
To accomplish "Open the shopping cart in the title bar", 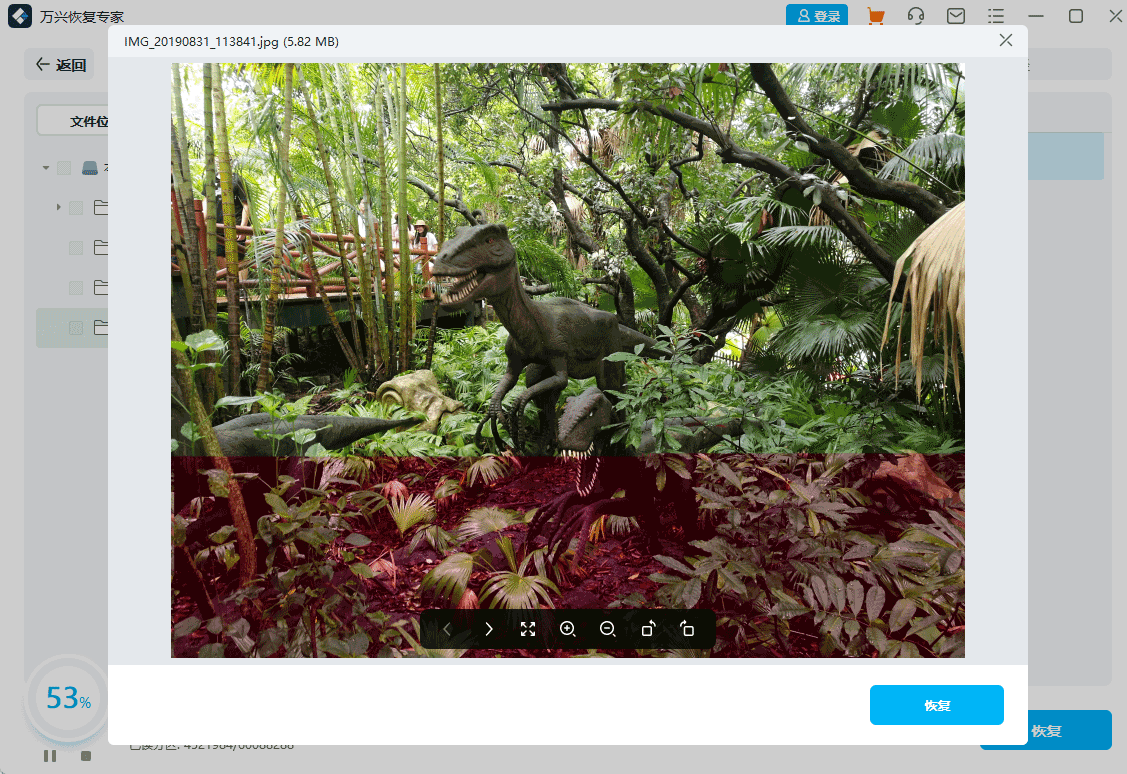I will [876, 16].
